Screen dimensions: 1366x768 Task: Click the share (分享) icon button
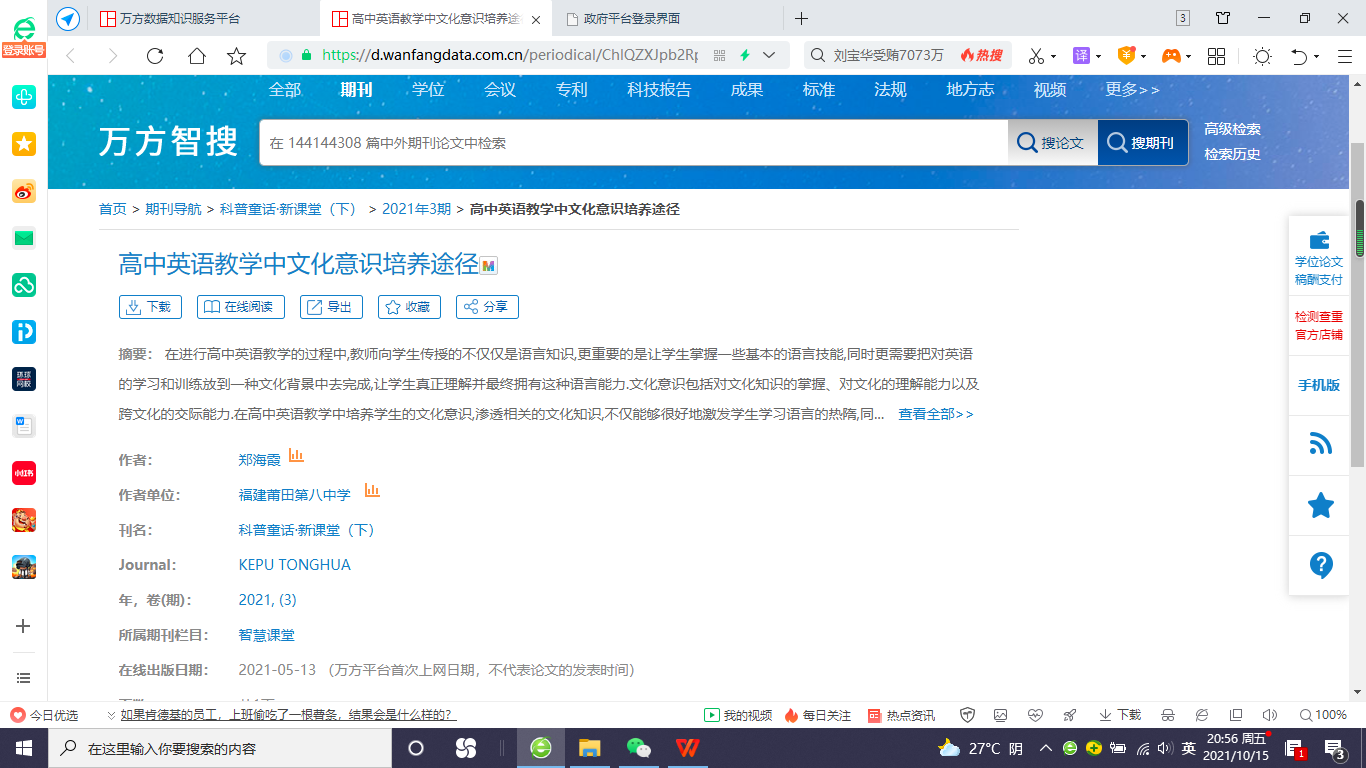pyautogui.click(x=487, y=307)
